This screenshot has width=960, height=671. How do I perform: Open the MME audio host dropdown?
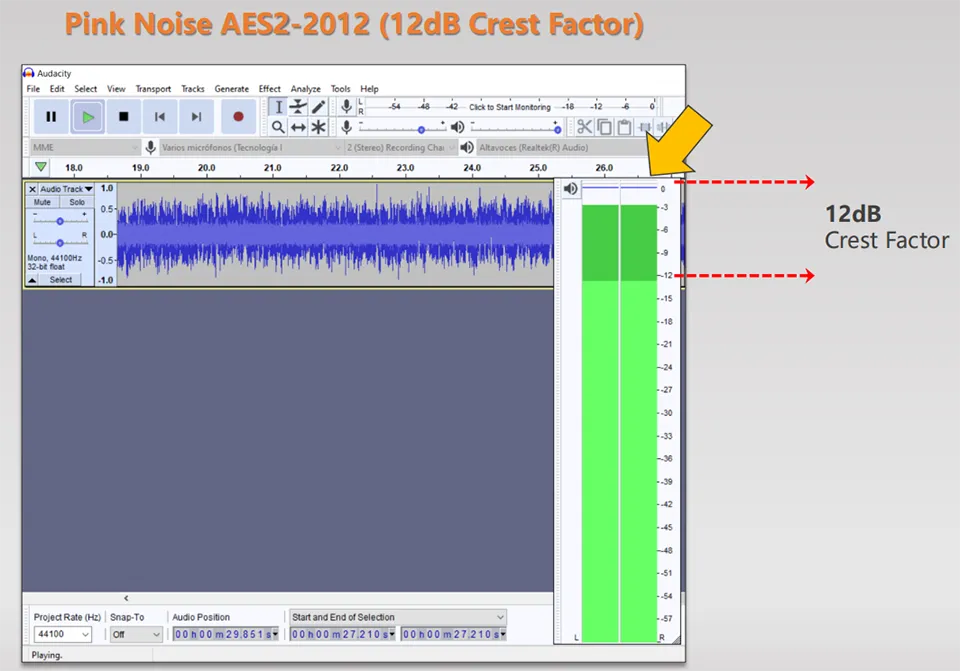click(86, 148)
